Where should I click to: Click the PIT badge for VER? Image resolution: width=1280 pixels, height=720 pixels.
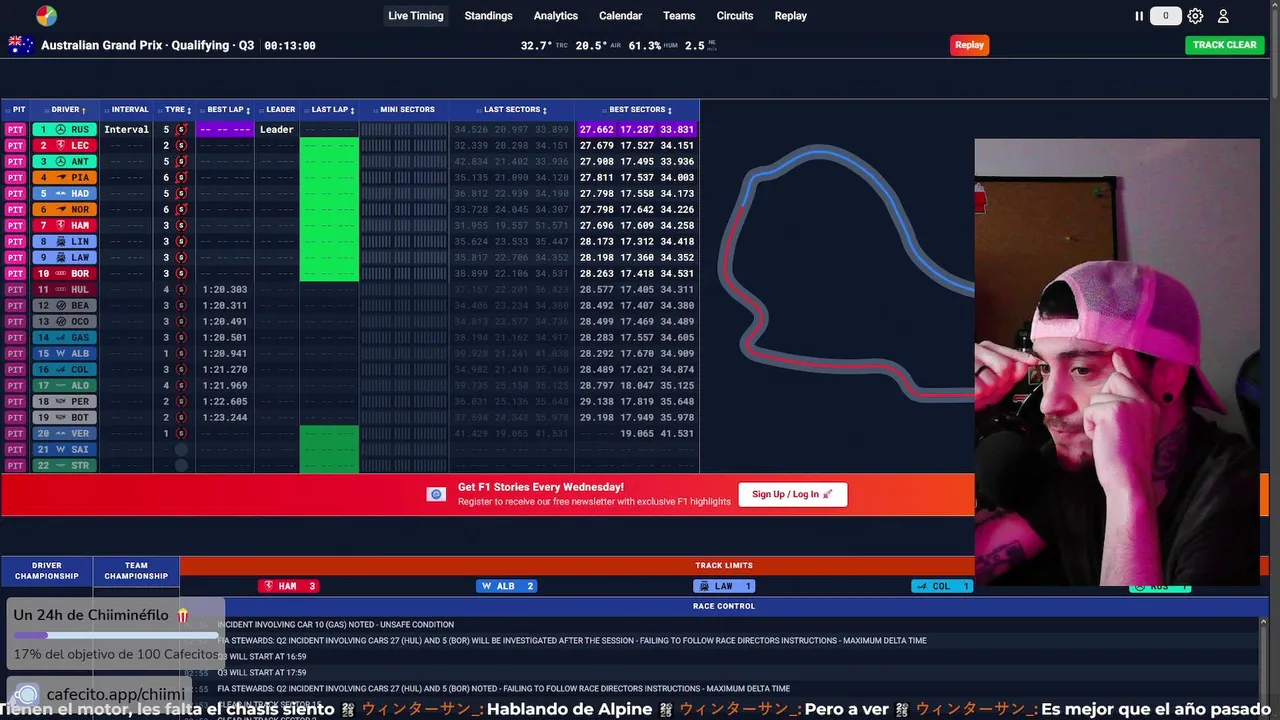15,433
